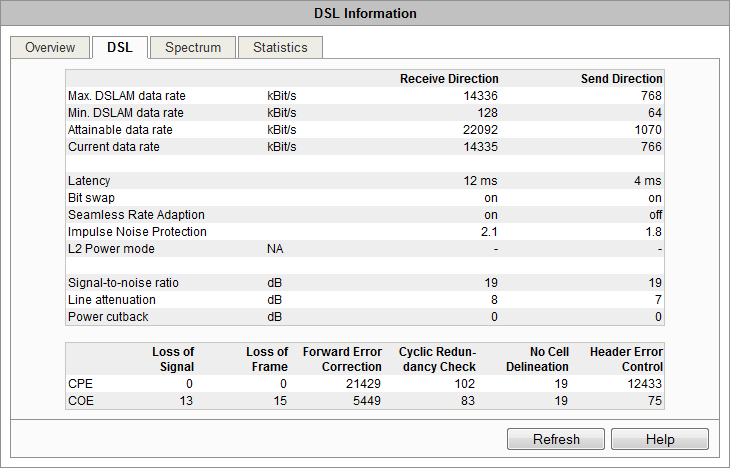Viewport: 730px width, 468px height.
Task: Select the COE row label
Action: [x=81, y=401]
